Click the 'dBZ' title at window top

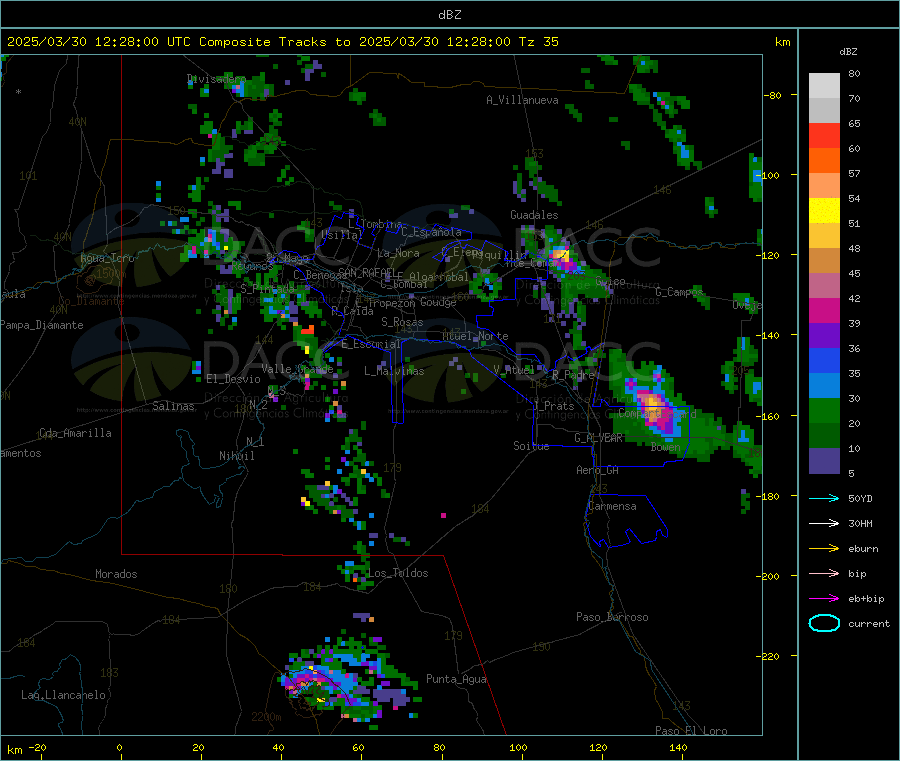click(x=449, y=15)
